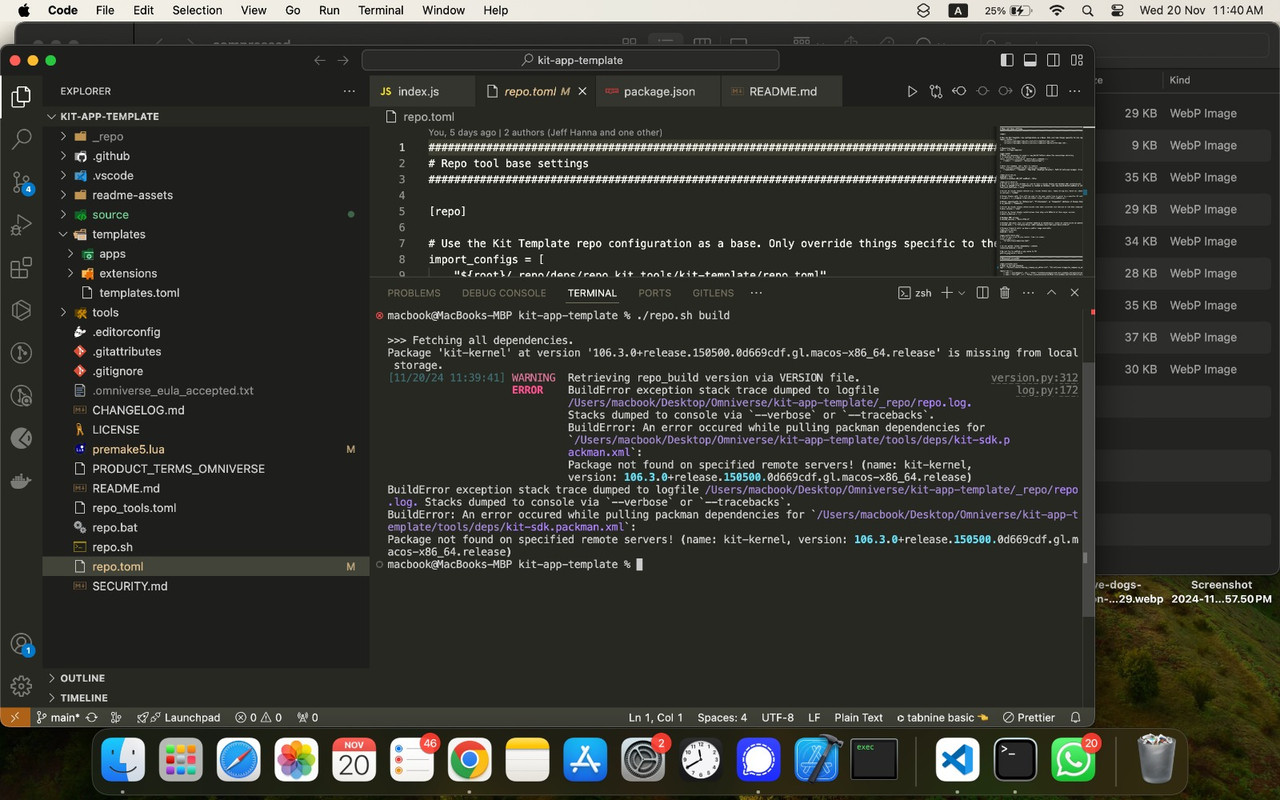Open Explorer views ellipsis menu
This screenshot has width=1280, height=800.
click(x=349, y=91)
